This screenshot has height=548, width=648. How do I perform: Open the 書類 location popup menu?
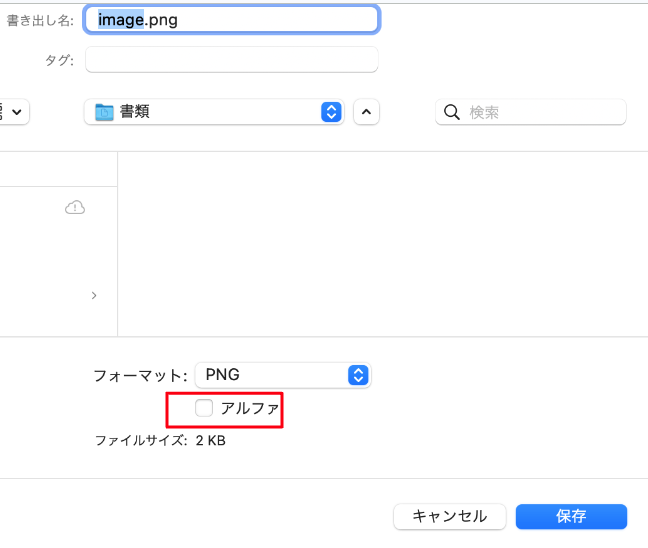pyautogui.click(x=214, y=112)
